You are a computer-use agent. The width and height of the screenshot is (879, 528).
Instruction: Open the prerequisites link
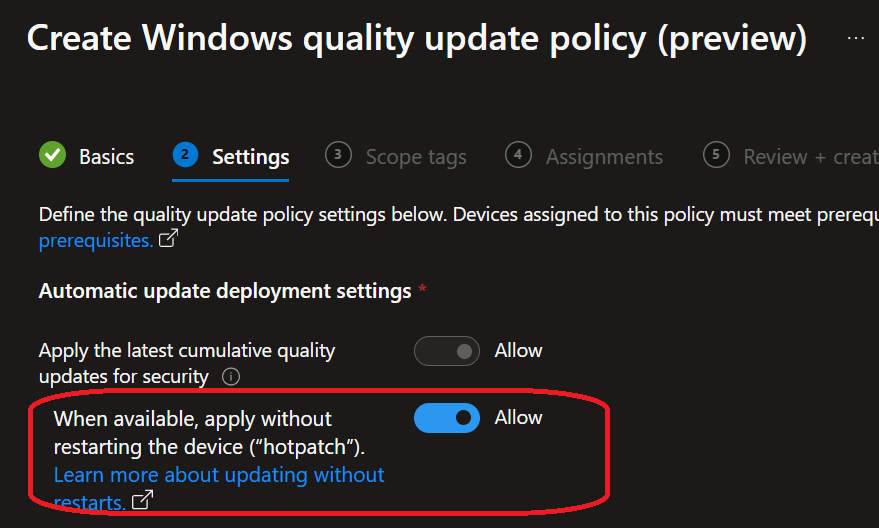pyautogui.click(x=95, y=241)
